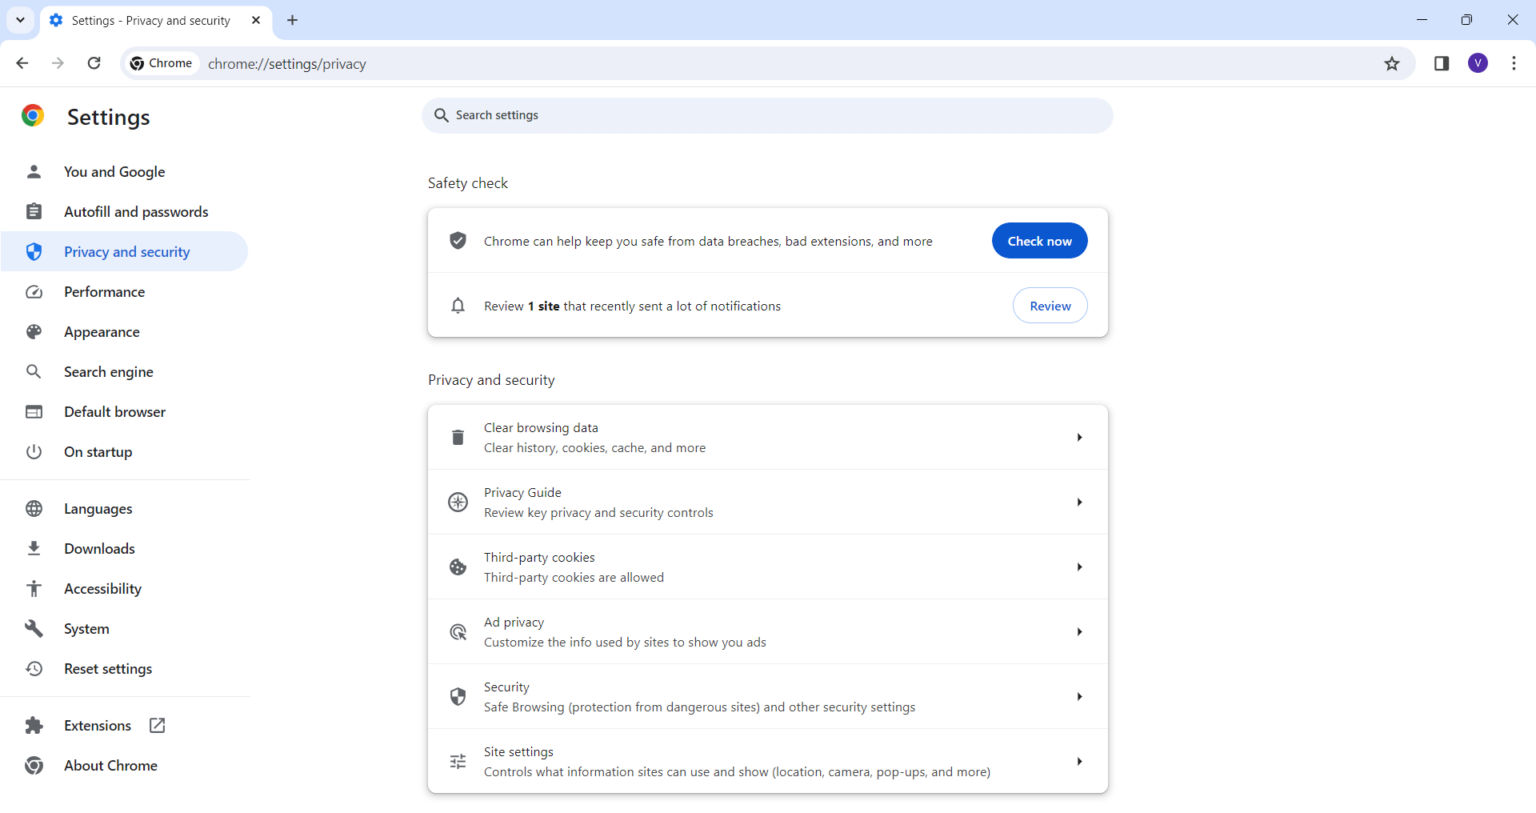Click Review for recent notifications
The width and height of the screenshot is (1536, 813).
(1050, 305)
